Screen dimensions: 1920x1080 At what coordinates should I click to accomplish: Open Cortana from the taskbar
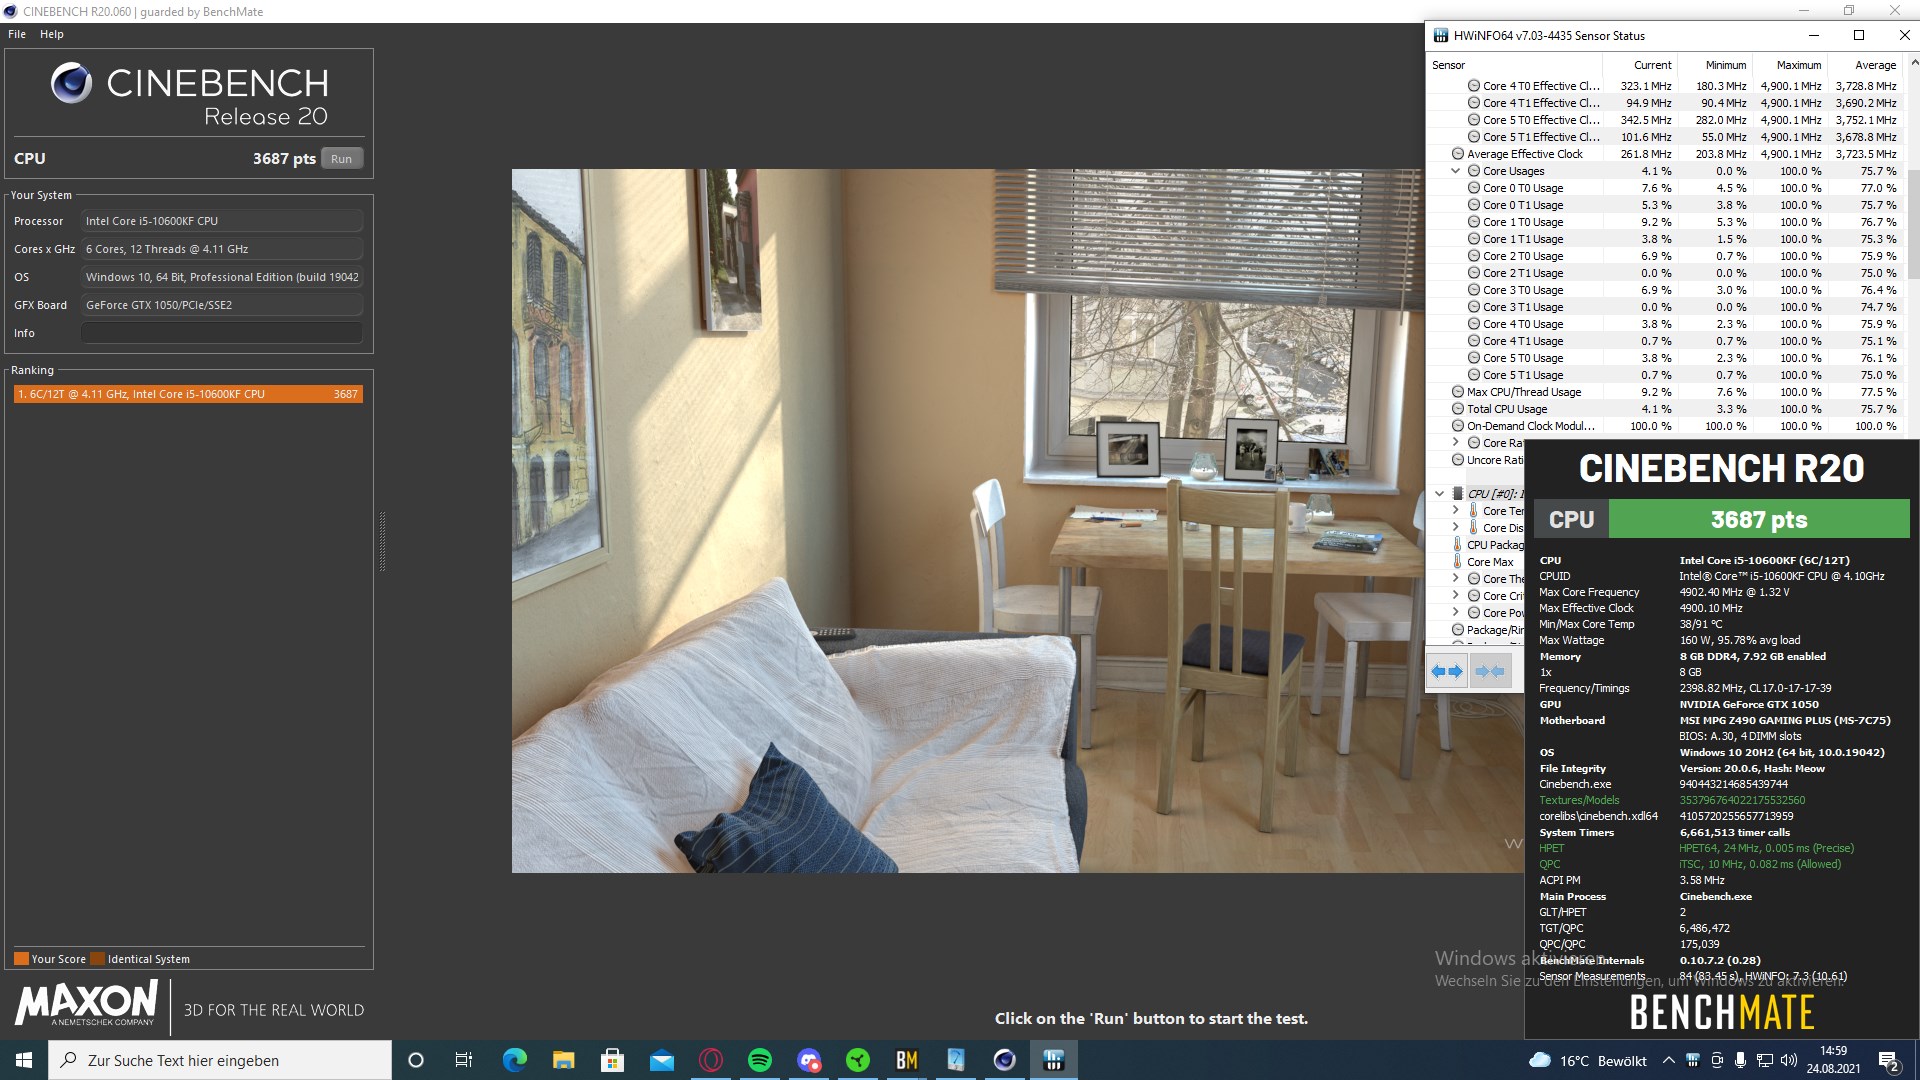tap(416, 1060)
